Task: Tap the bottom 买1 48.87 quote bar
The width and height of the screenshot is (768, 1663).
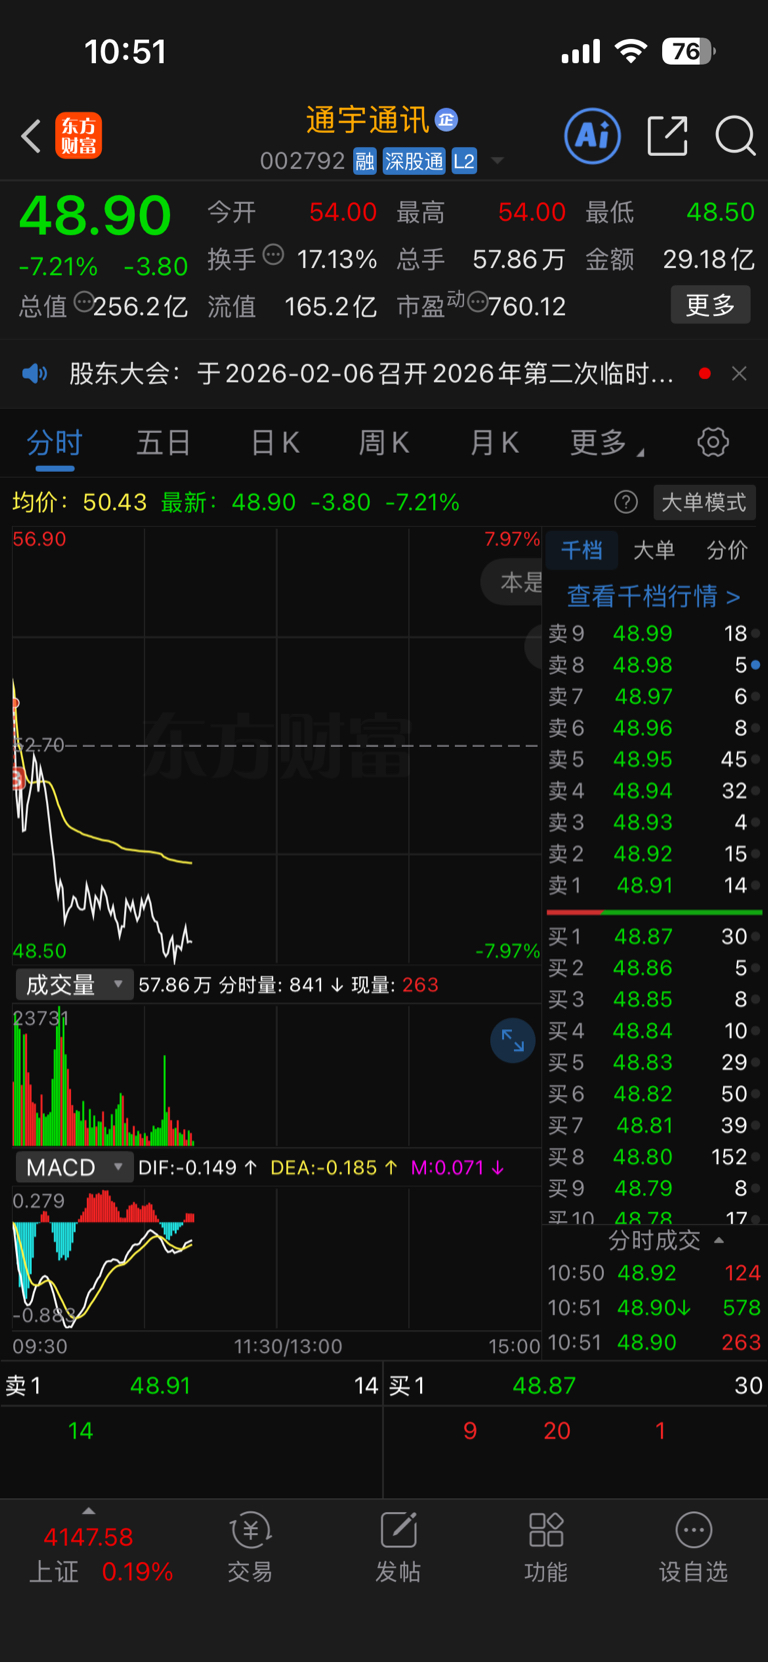Action: (576, 1385)
